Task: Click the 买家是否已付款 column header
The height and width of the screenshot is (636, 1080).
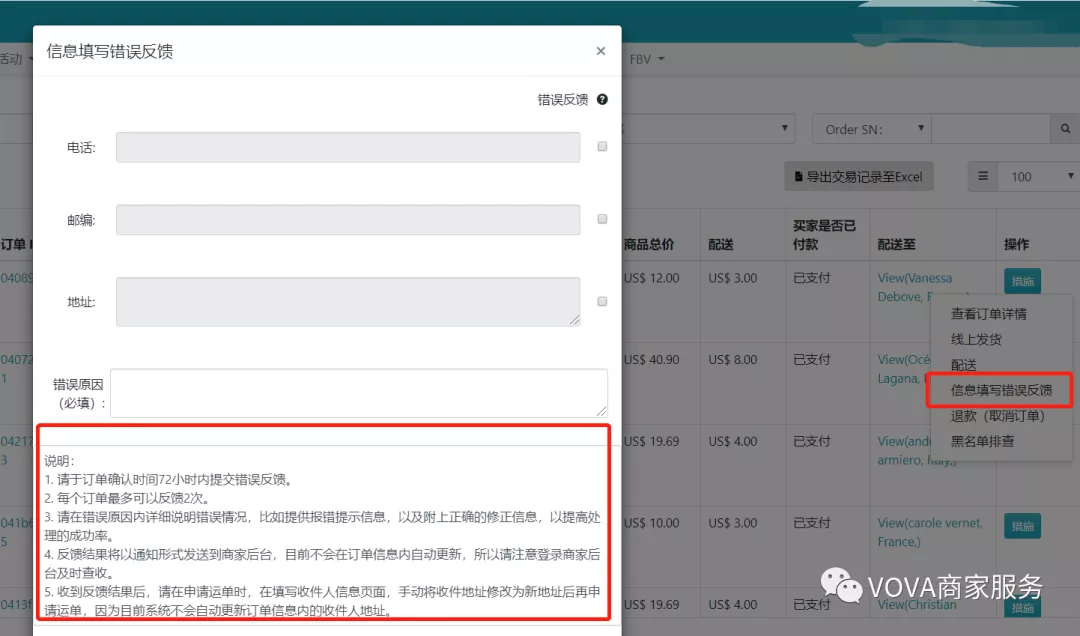Action: tap(824, 235)
